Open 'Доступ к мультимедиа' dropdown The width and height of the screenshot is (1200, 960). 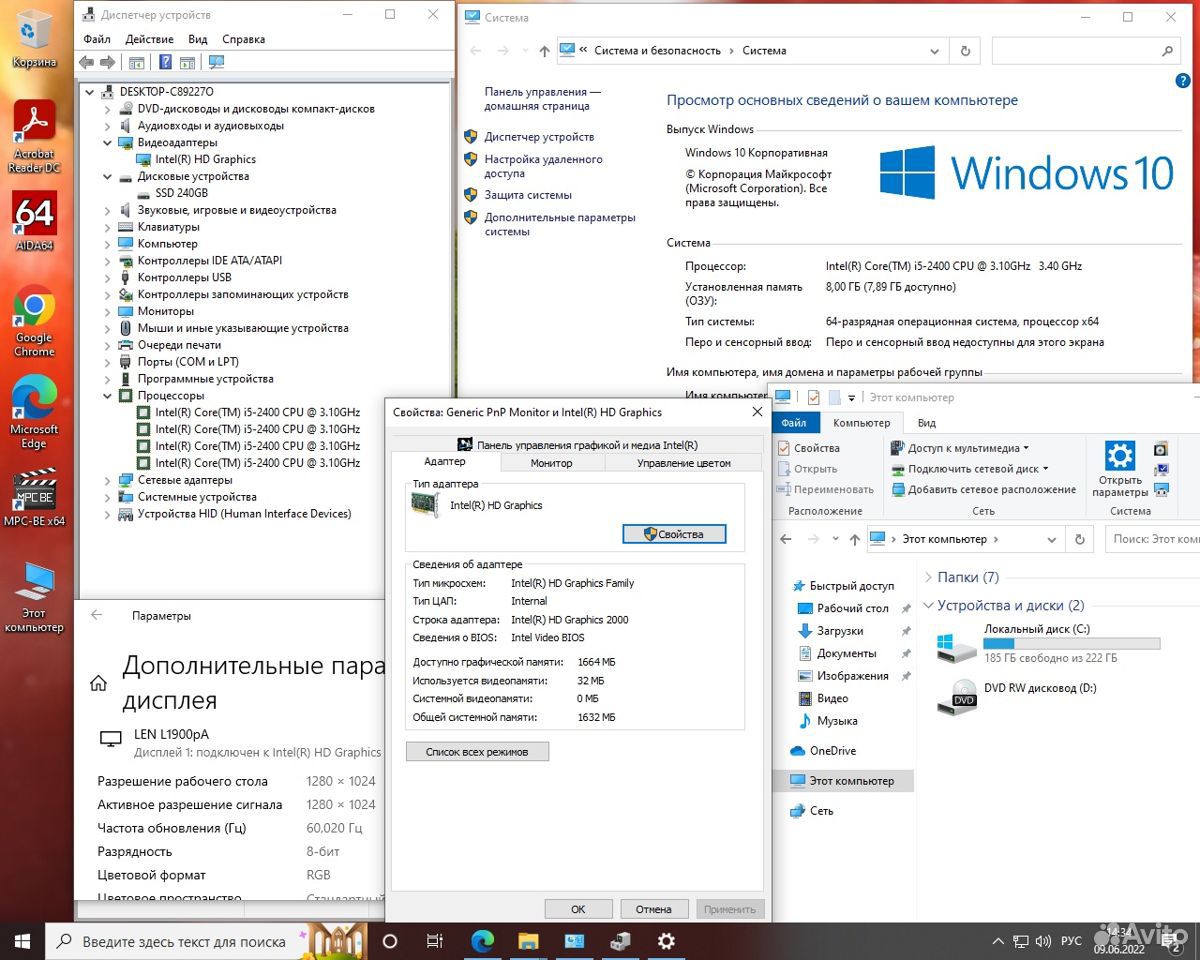[x=959, y=448]
